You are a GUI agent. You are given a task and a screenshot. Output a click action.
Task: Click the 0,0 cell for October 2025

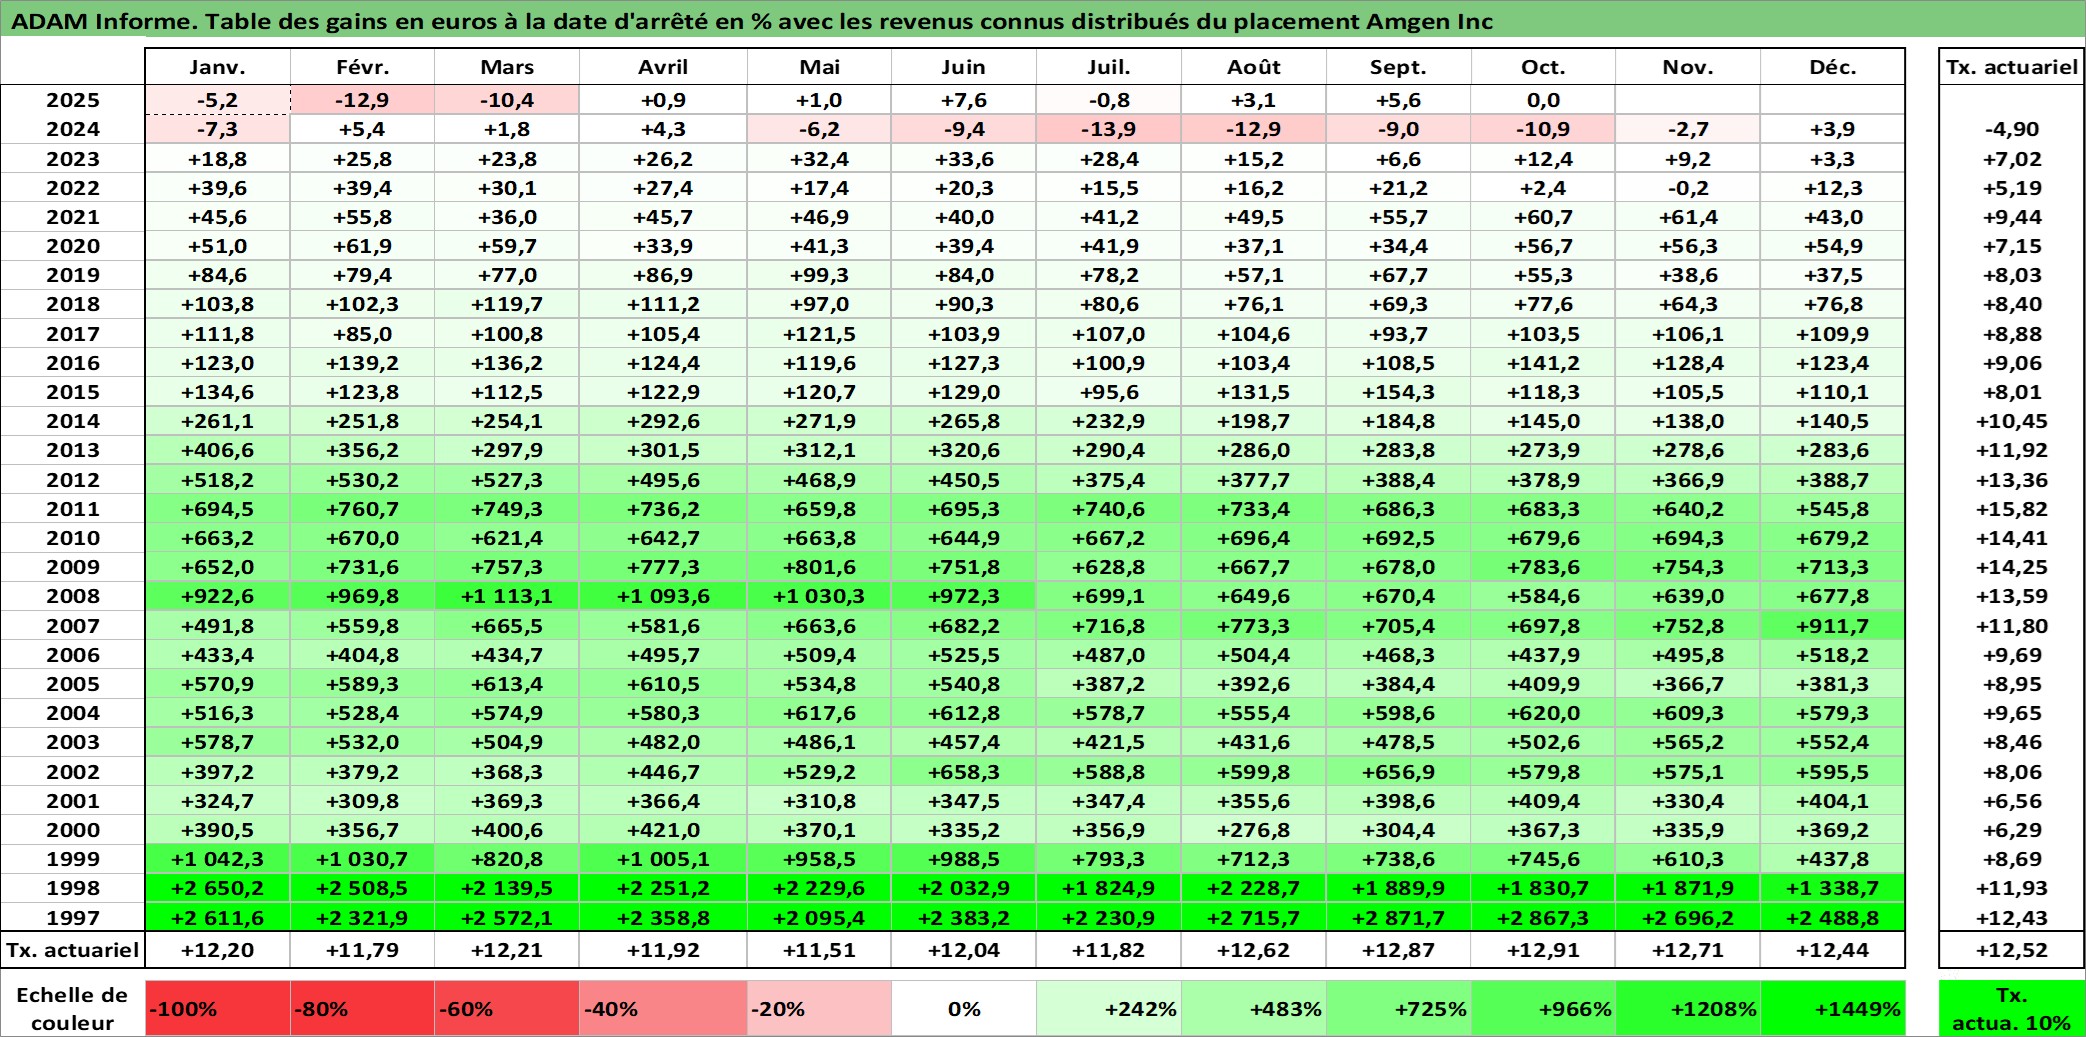coord(1543,100)
